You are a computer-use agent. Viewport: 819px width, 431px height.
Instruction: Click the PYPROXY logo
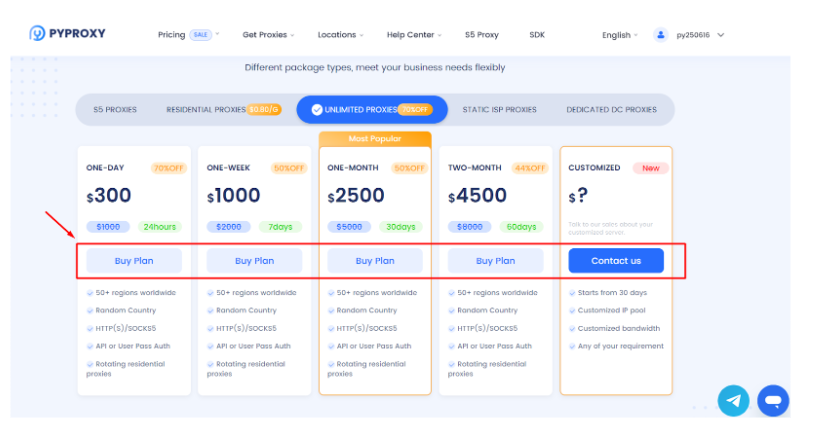click(x=67, y=33)
